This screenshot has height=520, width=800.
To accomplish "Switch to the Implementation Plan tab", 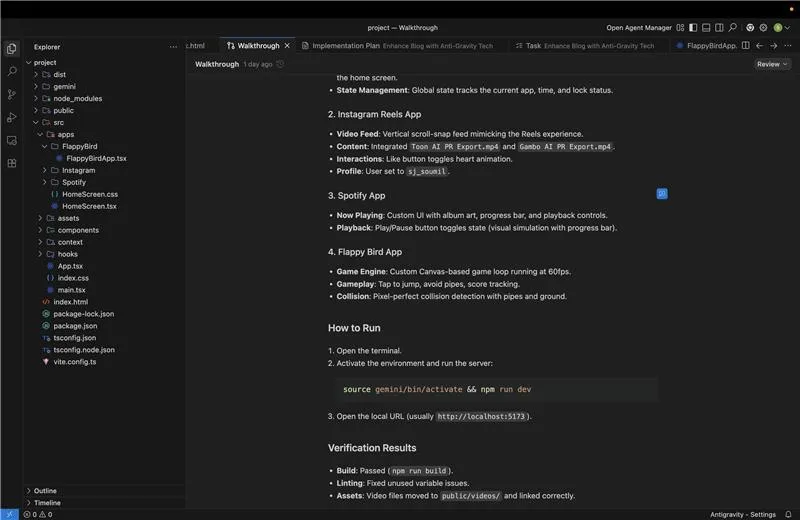I will coord(345,45).
